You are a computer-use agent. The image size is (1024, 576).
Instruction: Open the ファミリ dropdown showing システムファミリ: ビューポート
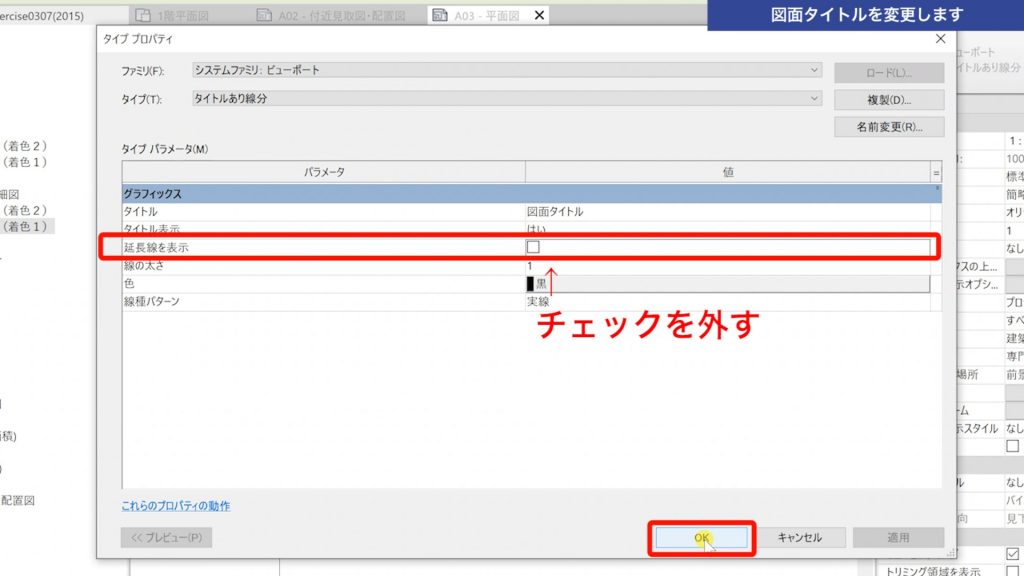pos(814,69)
